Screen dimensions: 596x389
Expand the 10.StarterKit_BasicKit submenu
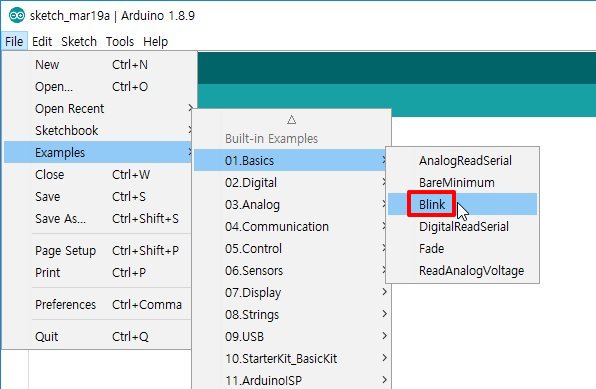[292, 359]
